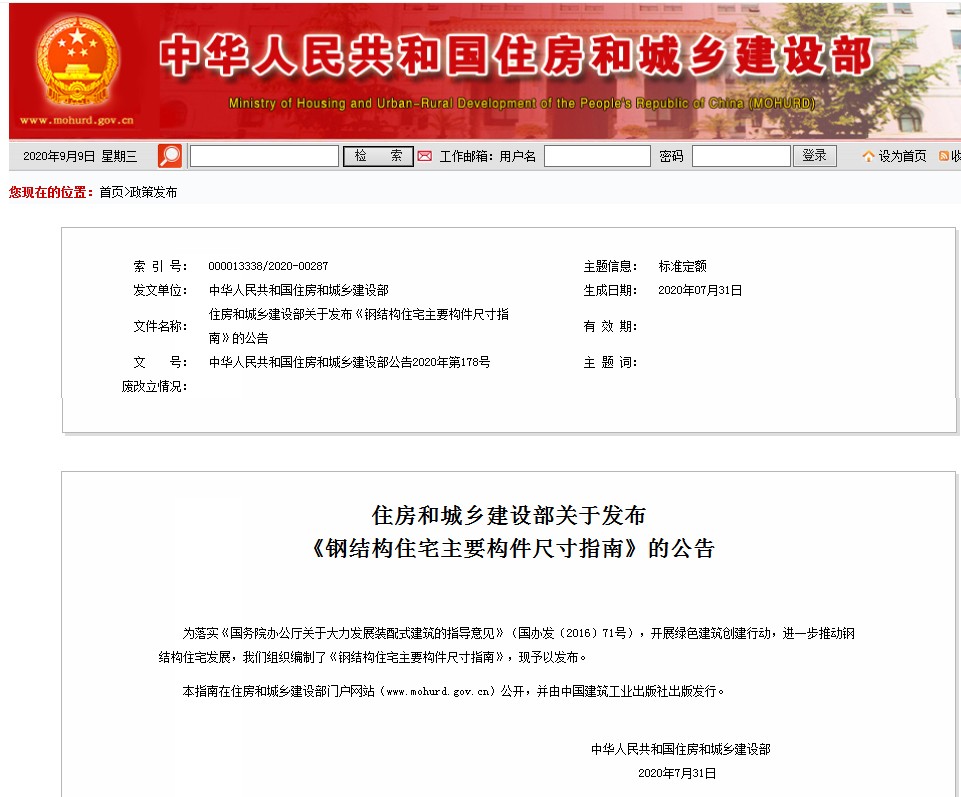Go to 首页 in the breadcrumb
The width and height of the screenshot is (961, 797).
click(x=111, y=192)
